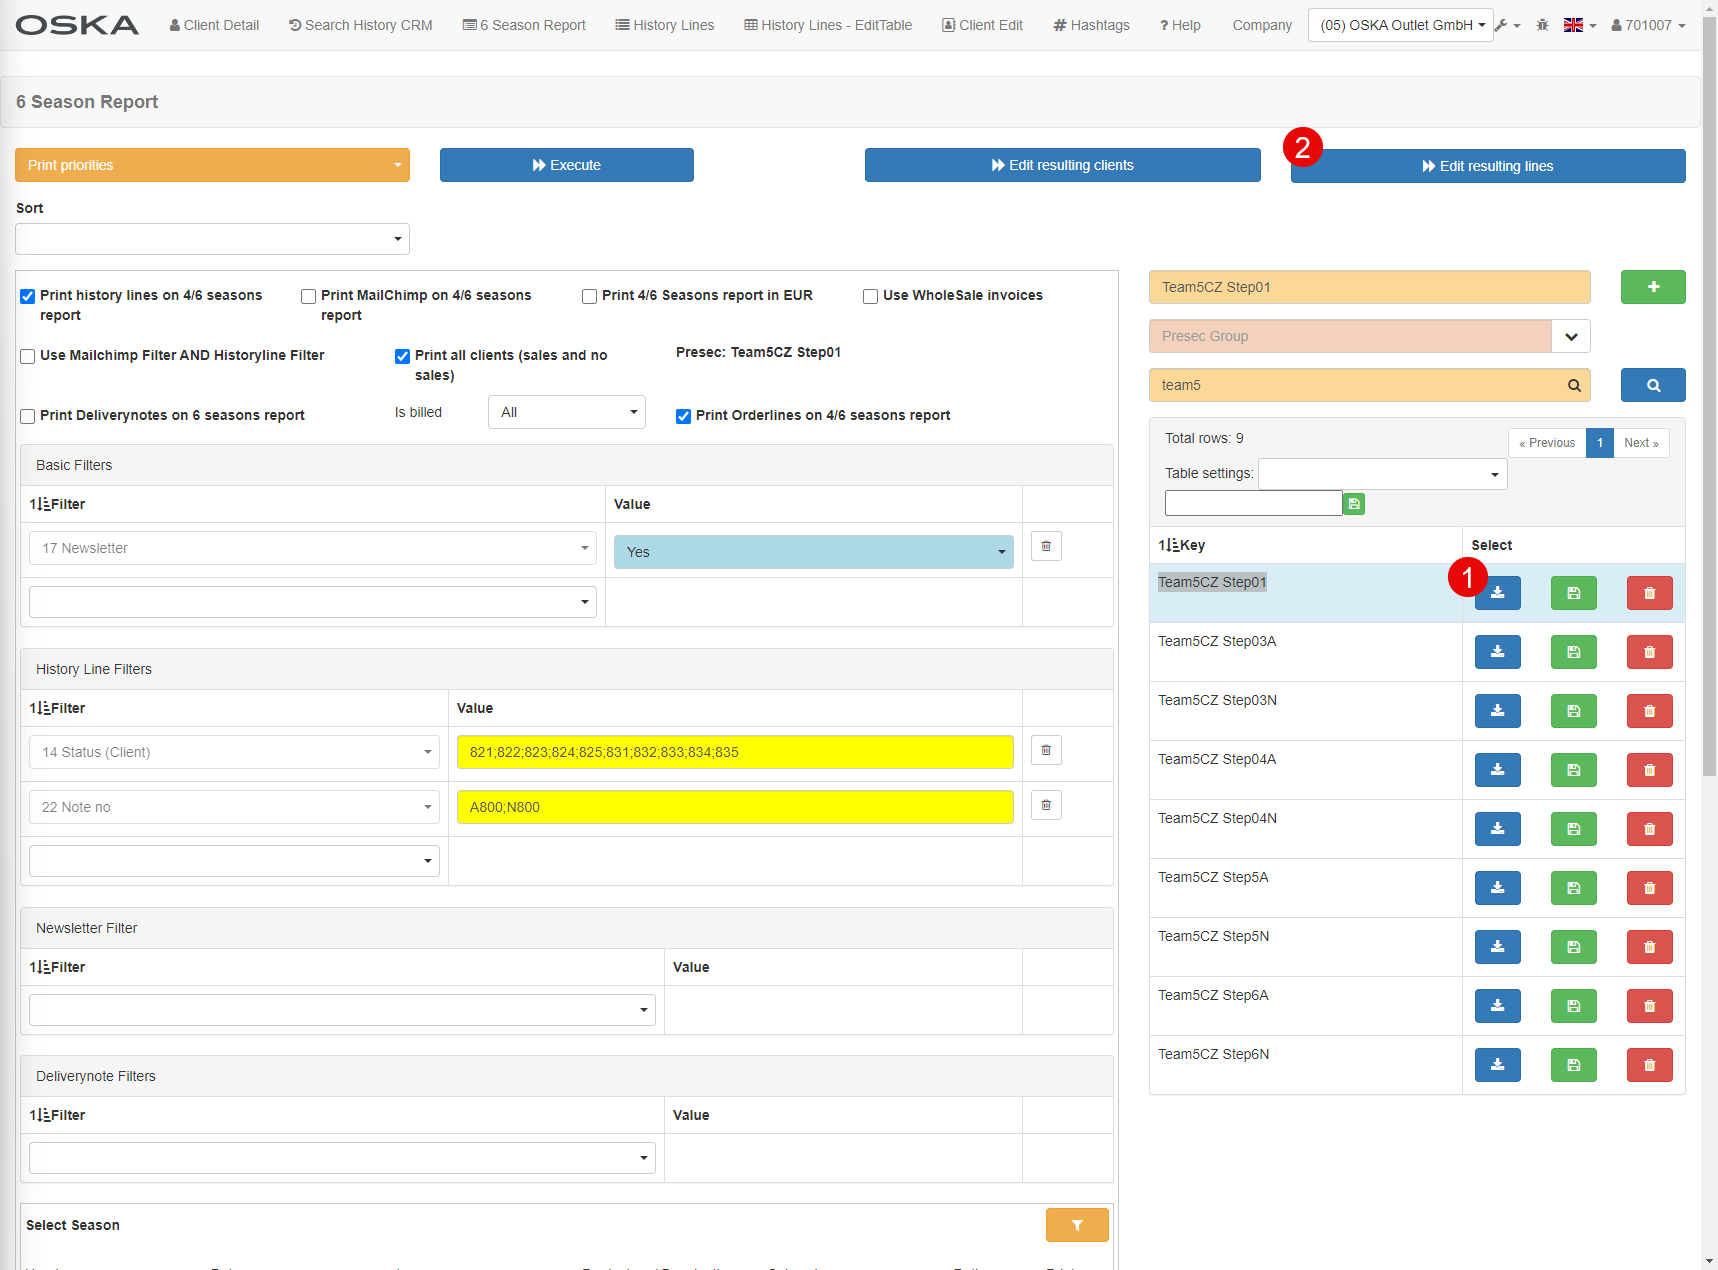Open the Print priorities dropdown

coord(212,165)
